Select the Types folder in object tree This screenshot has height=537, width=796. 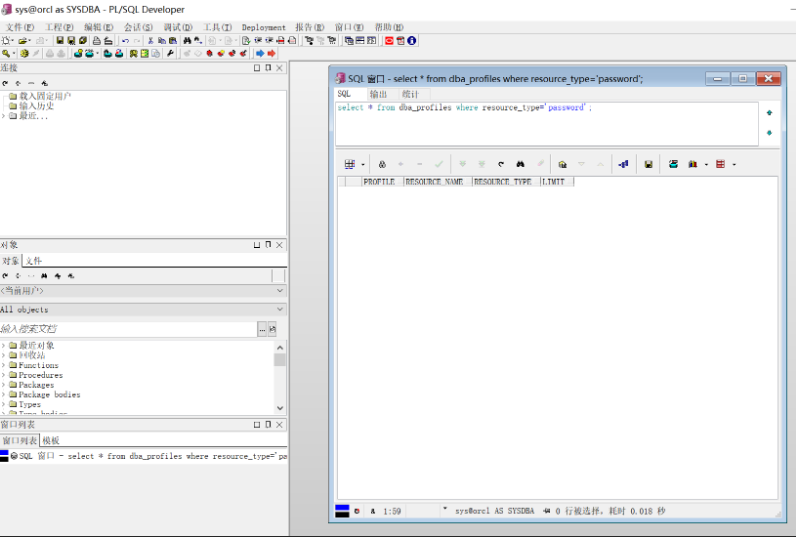click(x=29, y=405)
